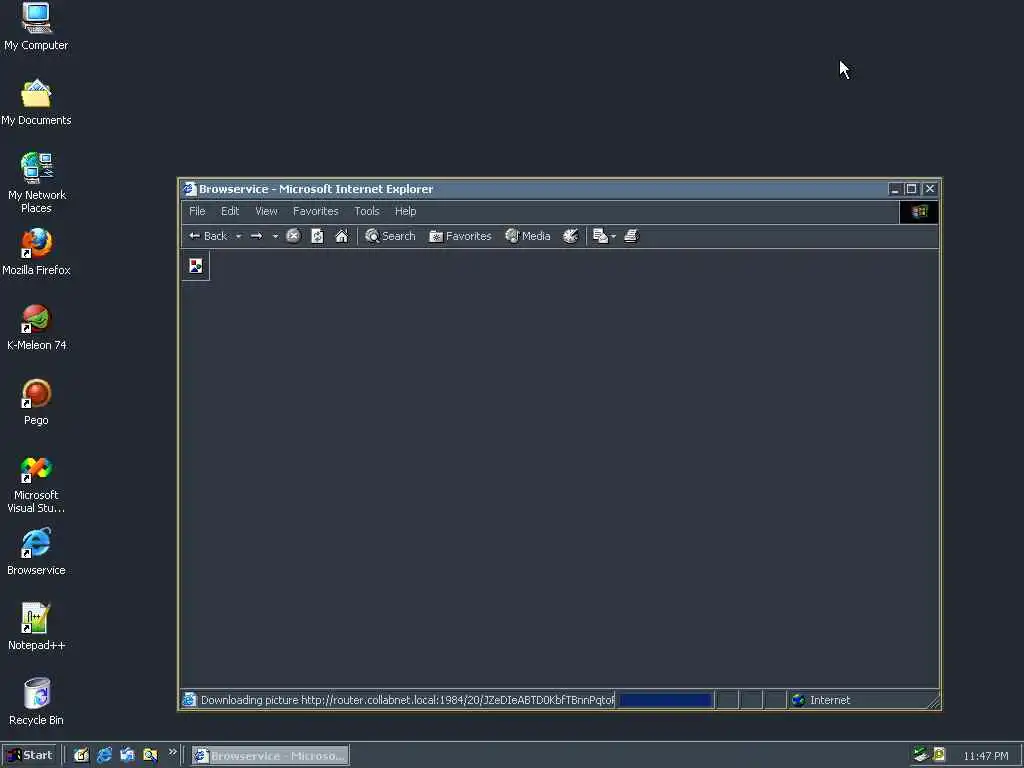Select the Notepad++ desktop shortcut
The height and width of the screenshot is (768, 1024).
[x=36, y=627]
